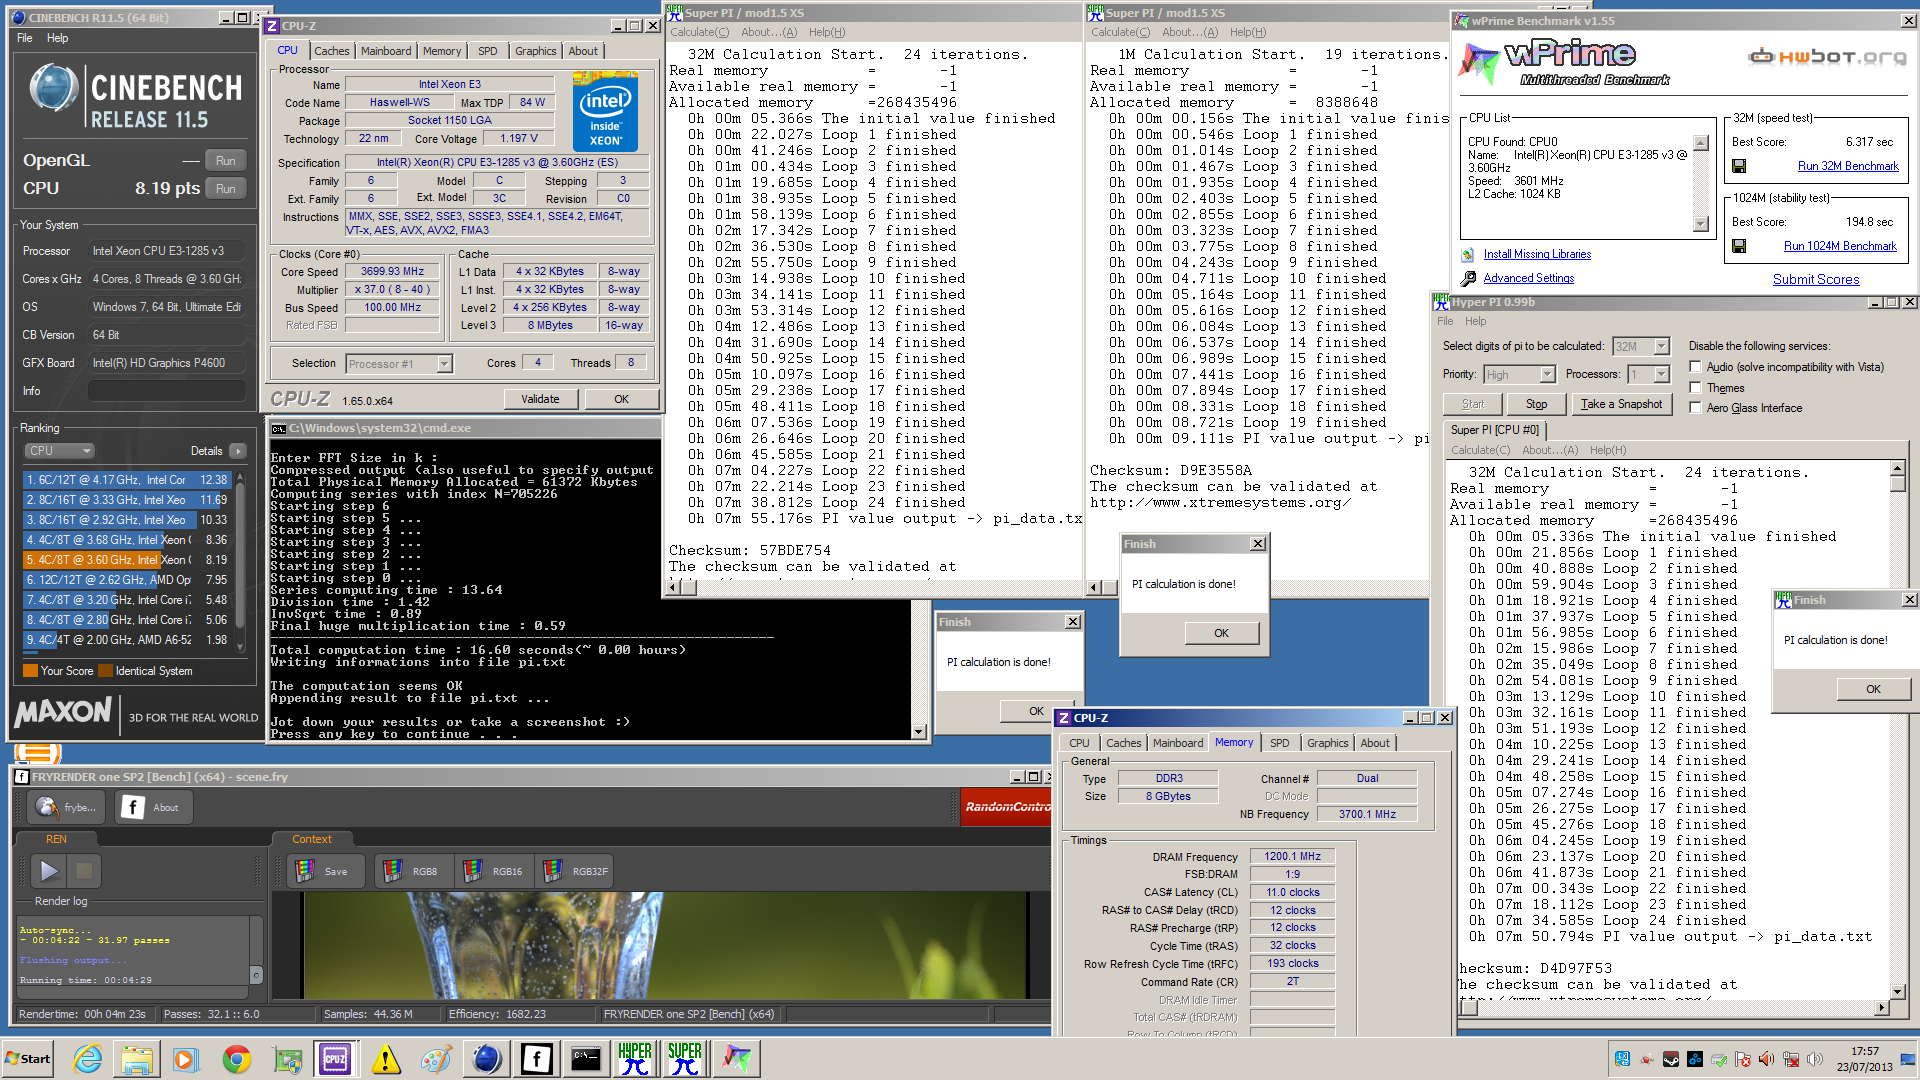Click scrollbar down arrow in cmd.exe window
This screenshot has height=1080, width=1920.
(x=919, y=732)
